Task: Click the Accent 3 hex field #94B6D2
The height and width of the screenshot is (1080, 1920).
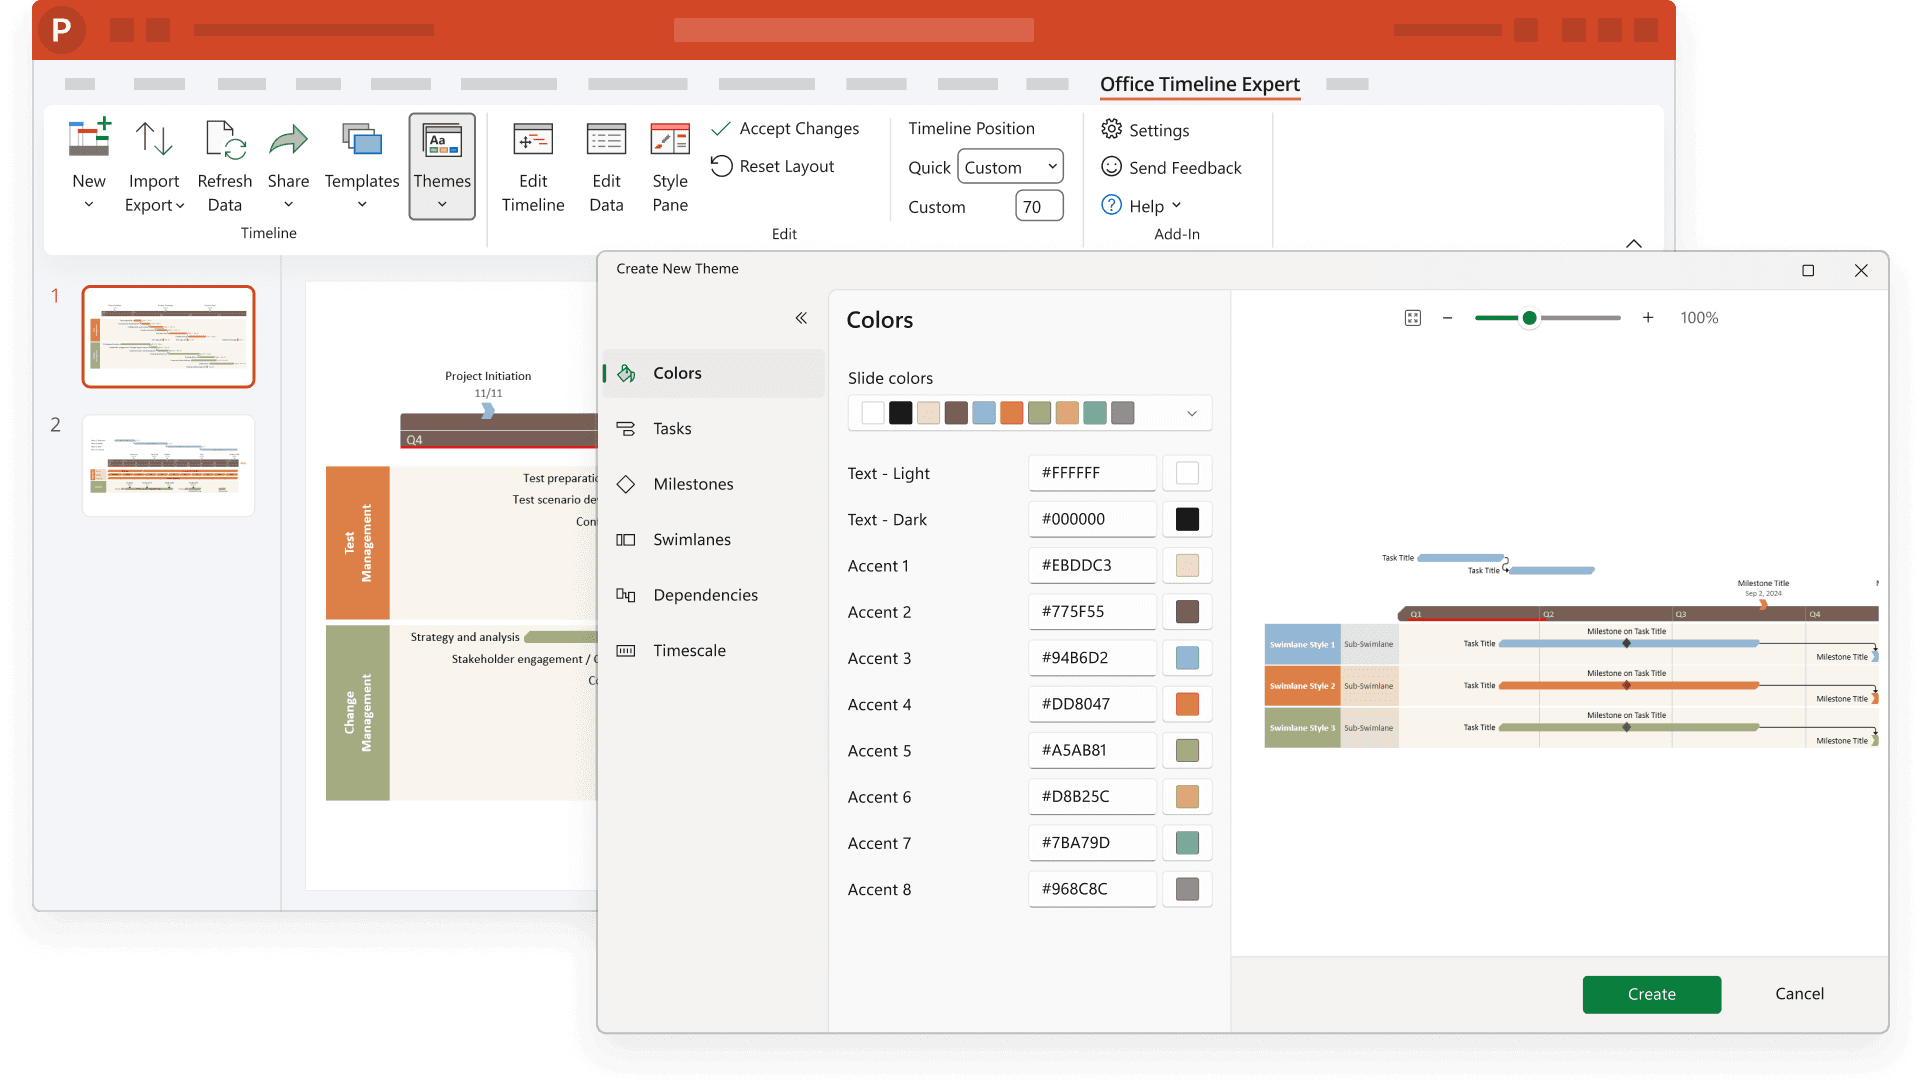Action: coord(1092,658)
